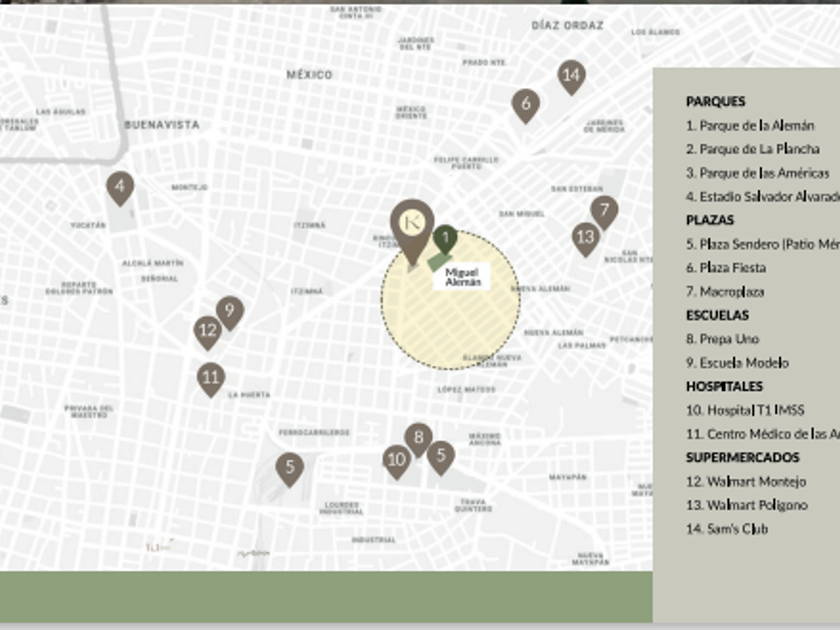Select pin 5 beside pin 8
Image resolution: width=840 pixels, height=630 pixels.
441,456
